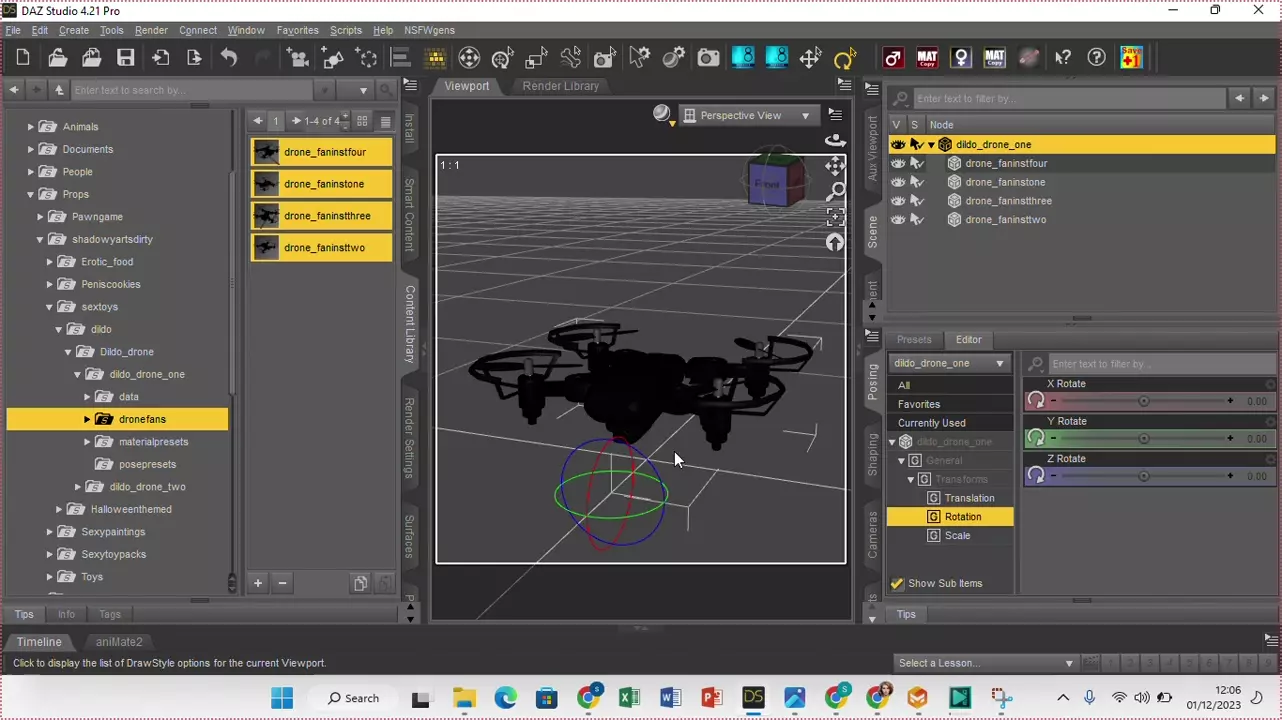Screen dimensions: 1282x720
Task: Select the Rotate tool in the toolbar
Action: pos(844,58)
